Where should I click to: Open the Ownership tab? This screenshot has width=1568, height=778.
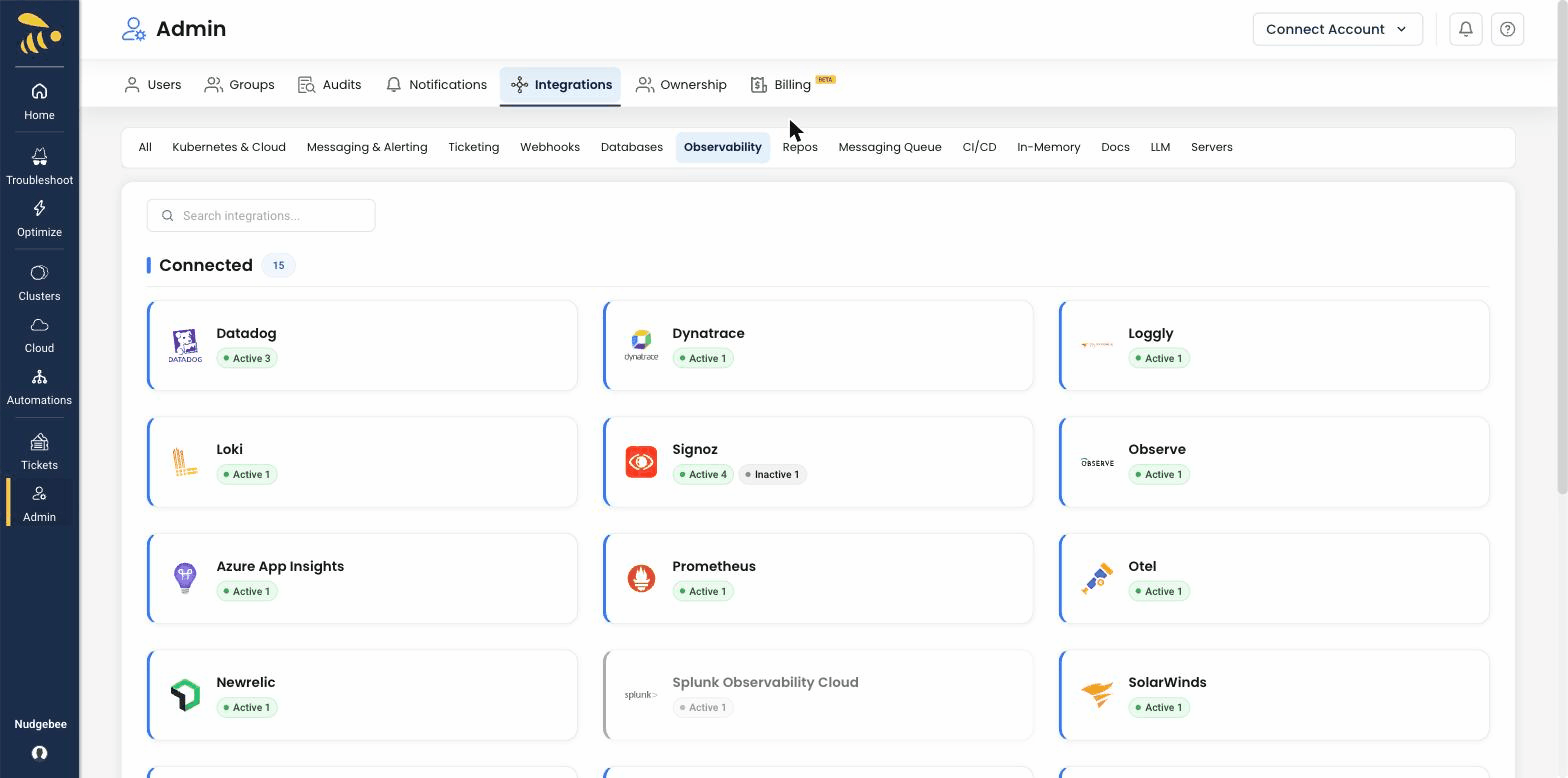(681, 85)
